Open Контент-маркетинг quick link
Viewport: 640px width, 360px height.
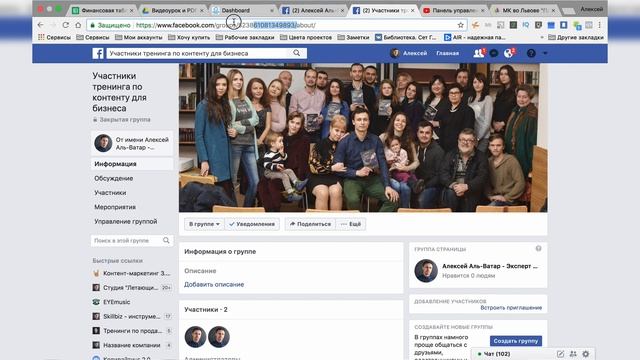132,273
